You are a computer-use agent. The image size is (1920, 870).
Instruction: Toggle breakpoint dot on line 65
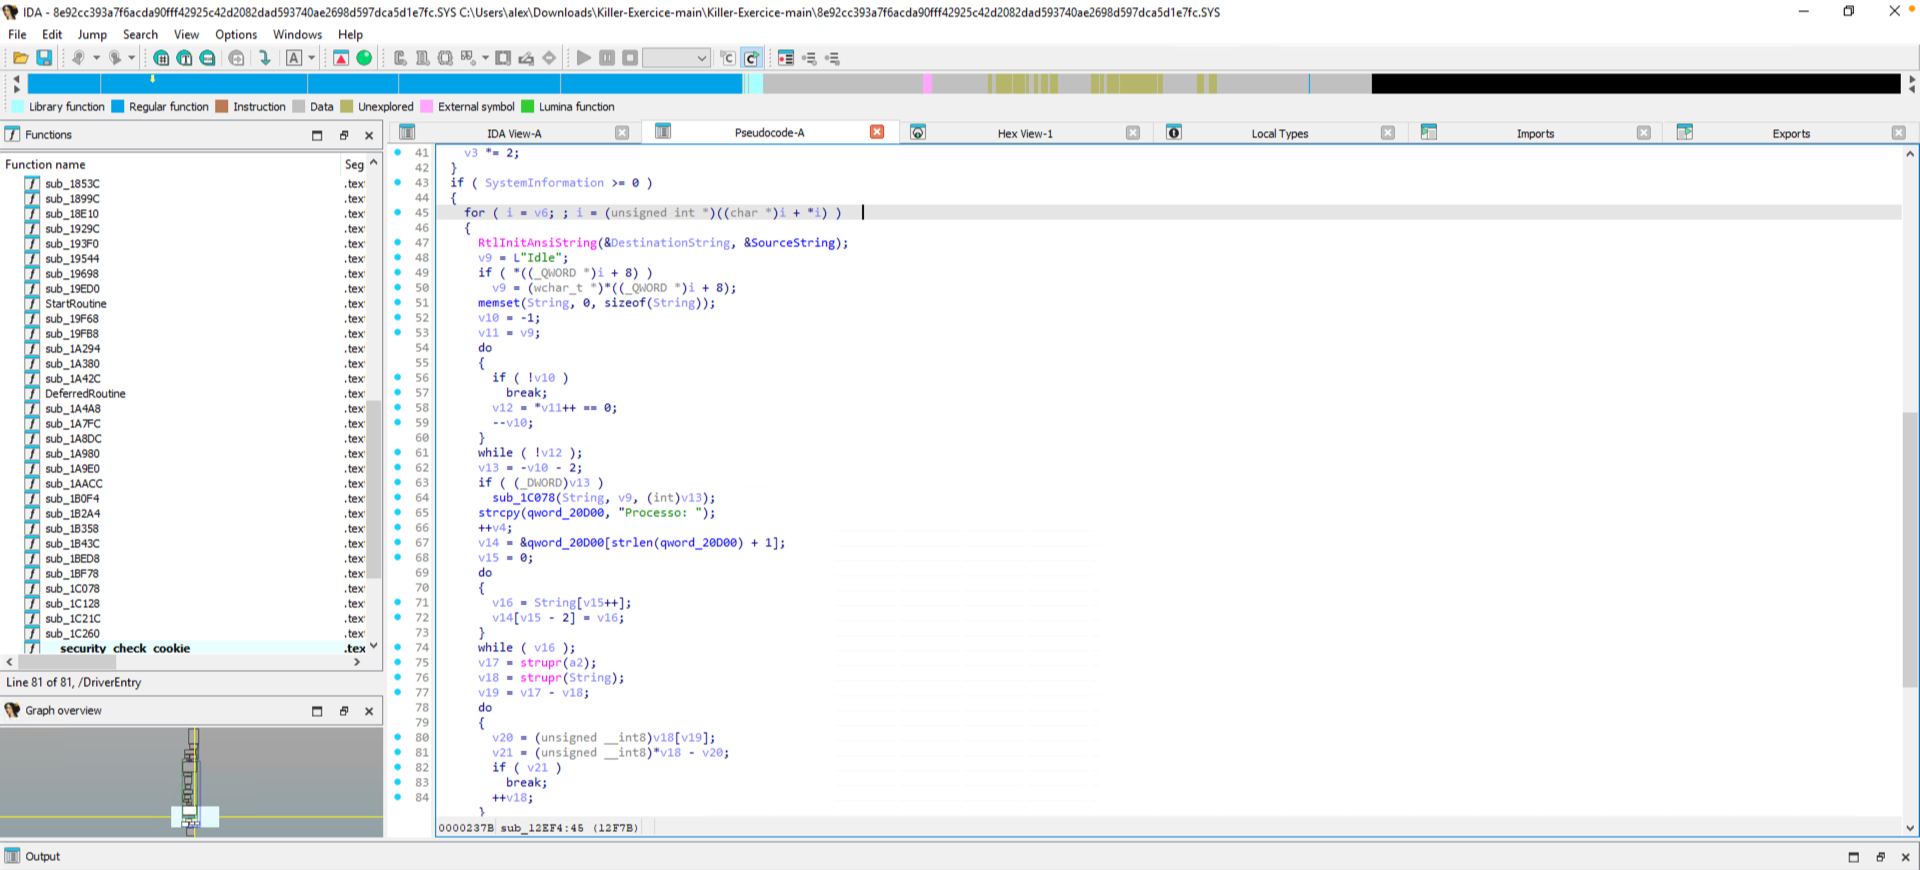tap(398, 512)
